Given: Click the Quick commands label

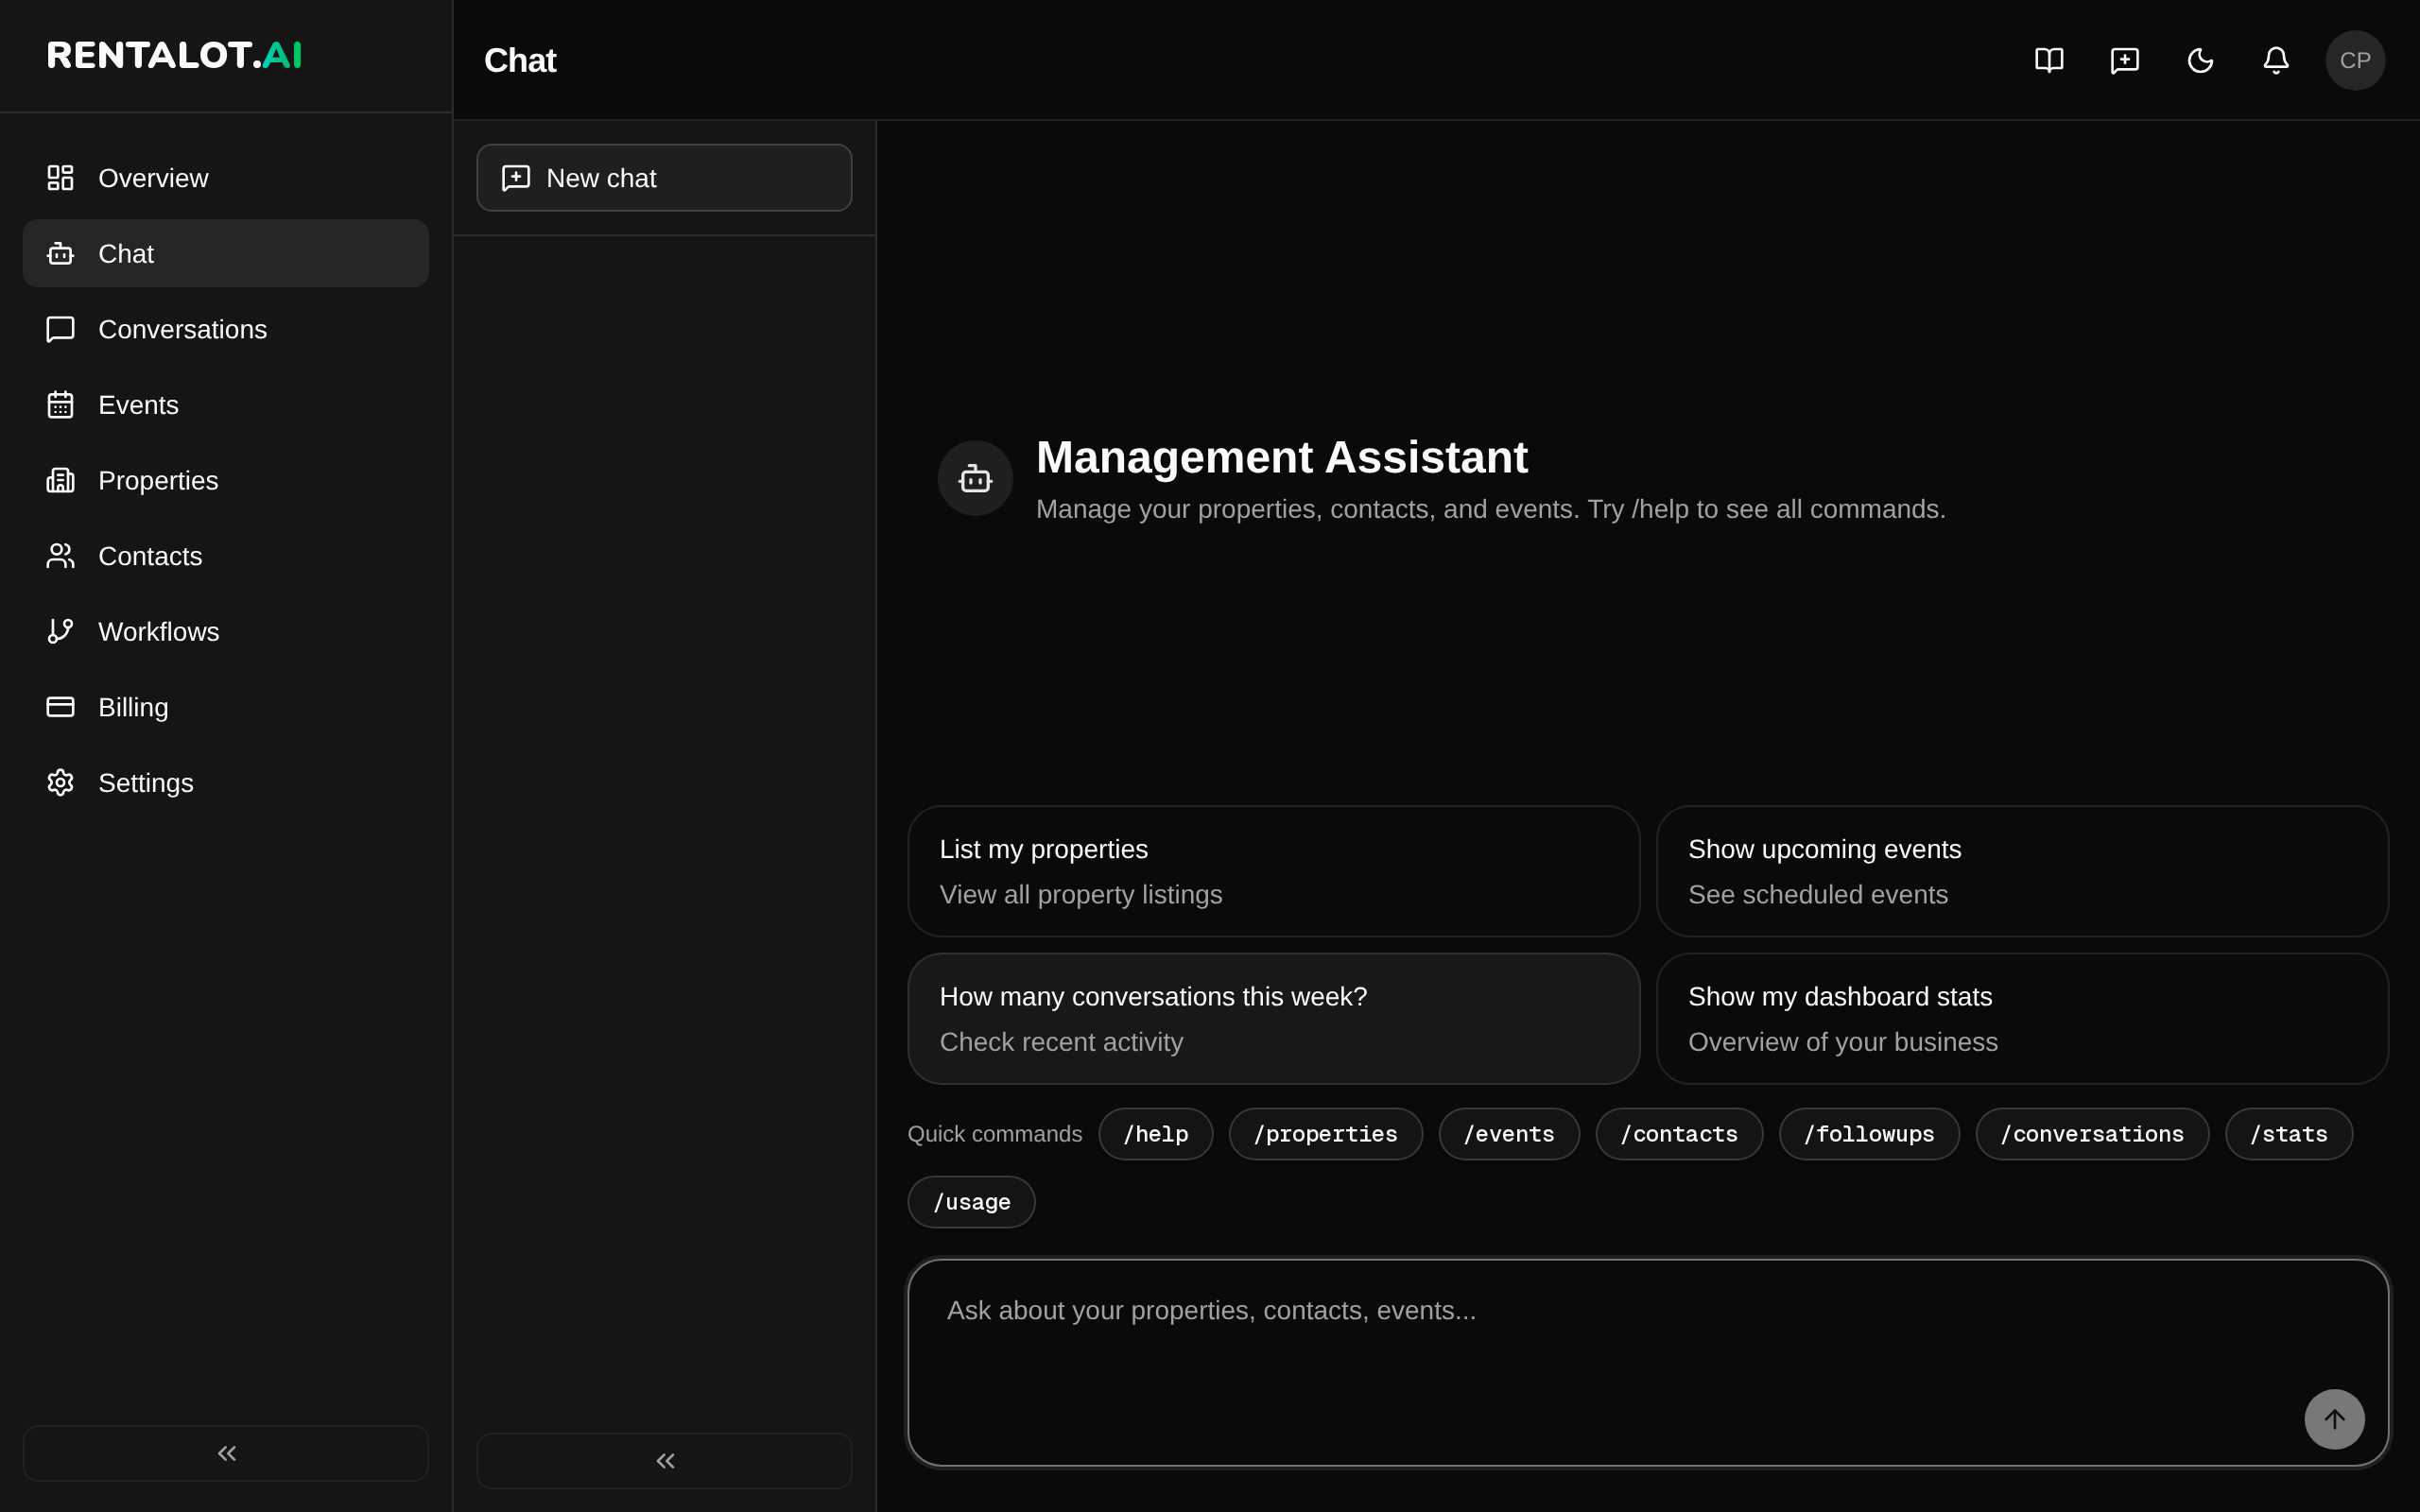Looking at the screenshot, I should (x=994, y=1134).
